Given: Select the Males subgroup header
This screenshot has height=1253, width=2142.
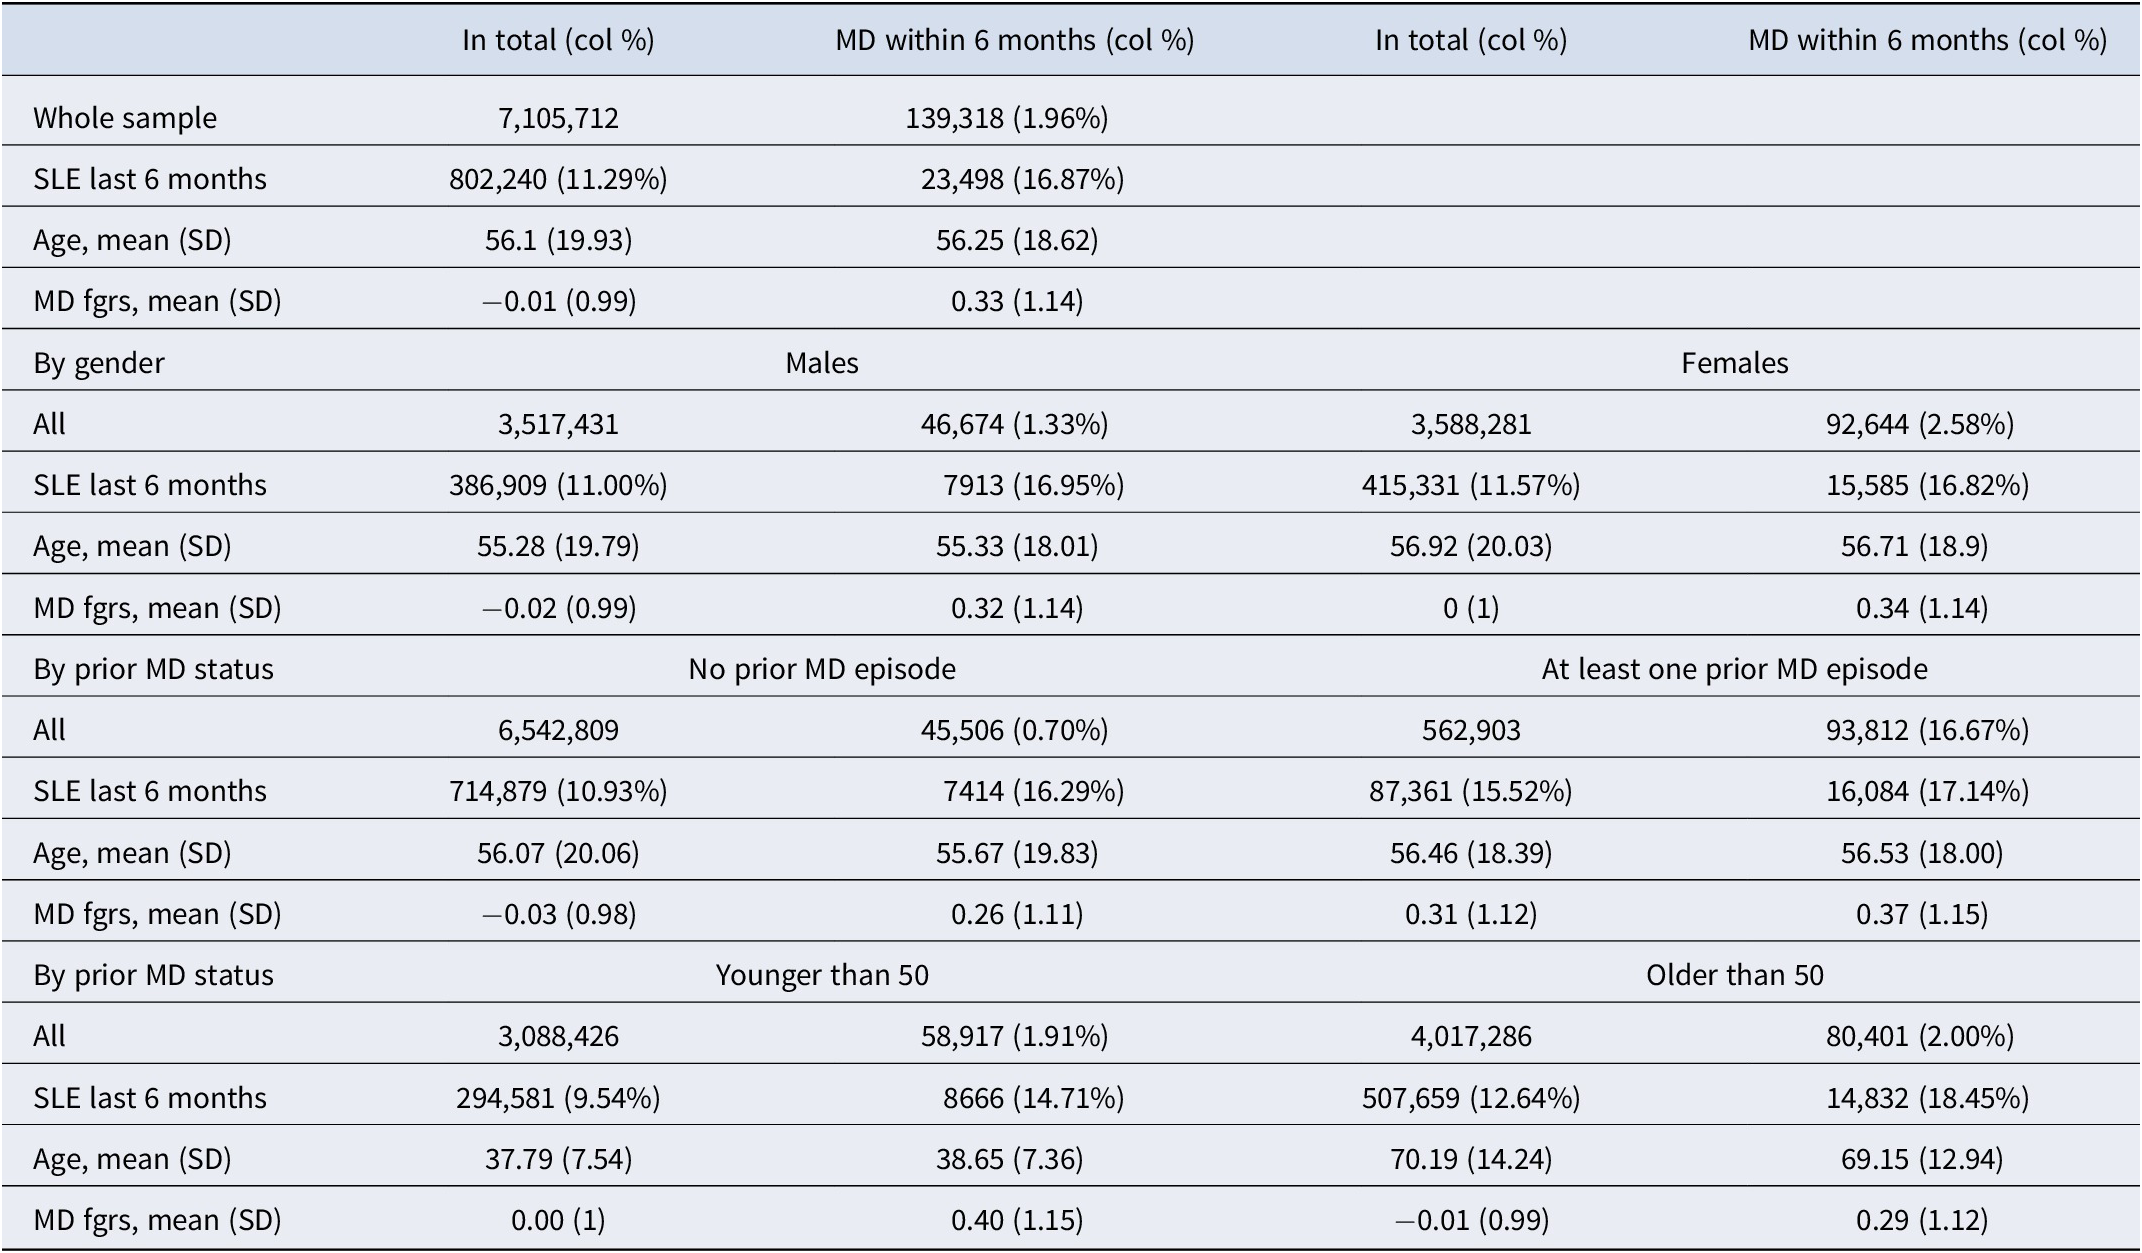Looking at the screenshot, I should tap(821, 362).
